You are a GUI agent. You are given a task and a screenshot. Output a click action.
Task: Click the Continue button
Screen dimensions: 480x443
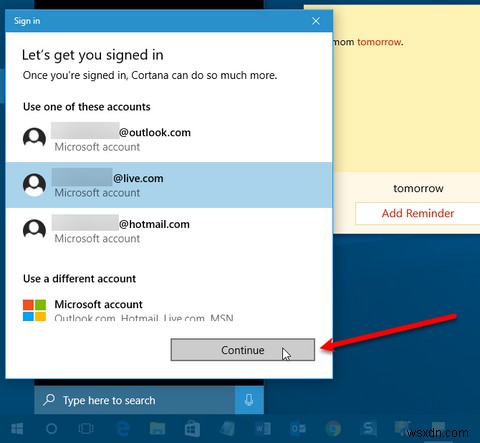pyautogui.click(x=243, y=350)
